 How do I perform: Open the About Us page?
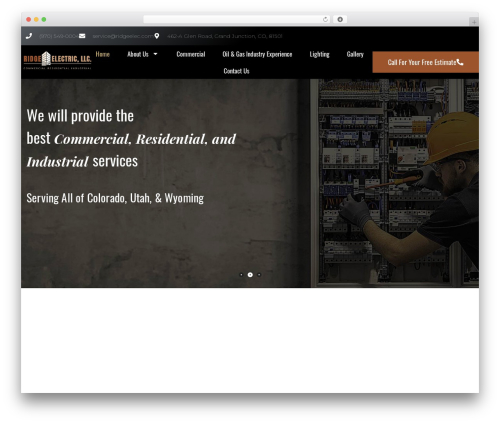tap(138, 54)
